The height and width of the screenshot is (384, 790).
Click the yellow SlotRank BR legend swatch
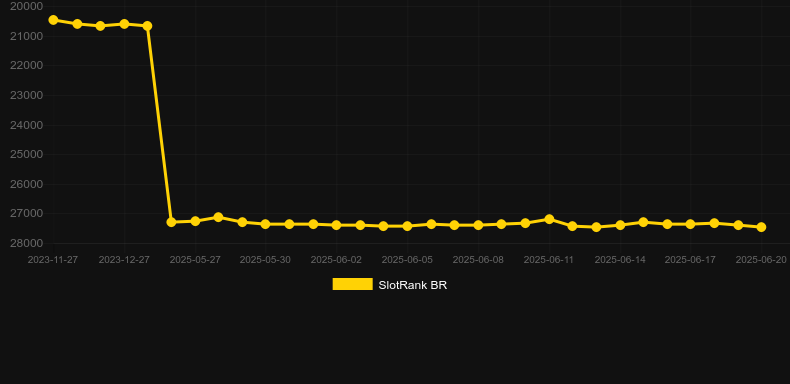pos(353,284)
